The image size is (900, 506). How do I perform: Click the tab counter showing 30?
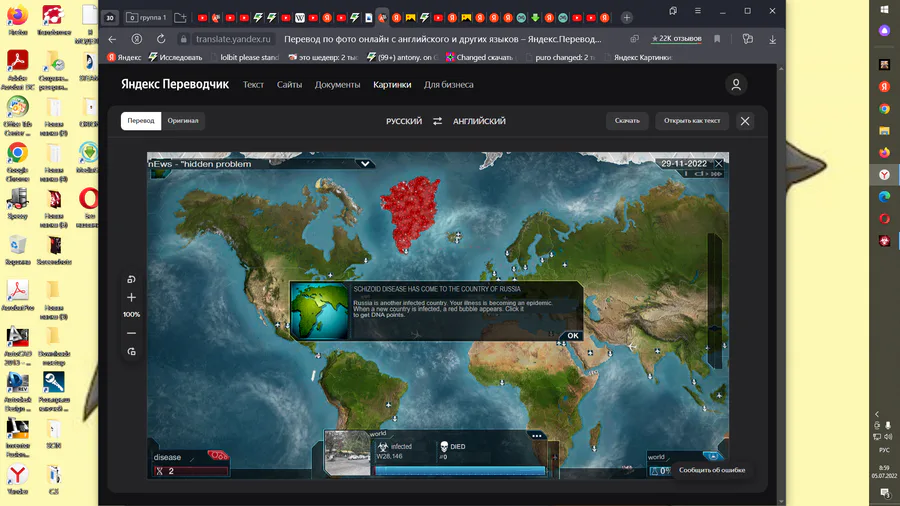[x=110, y=18]
